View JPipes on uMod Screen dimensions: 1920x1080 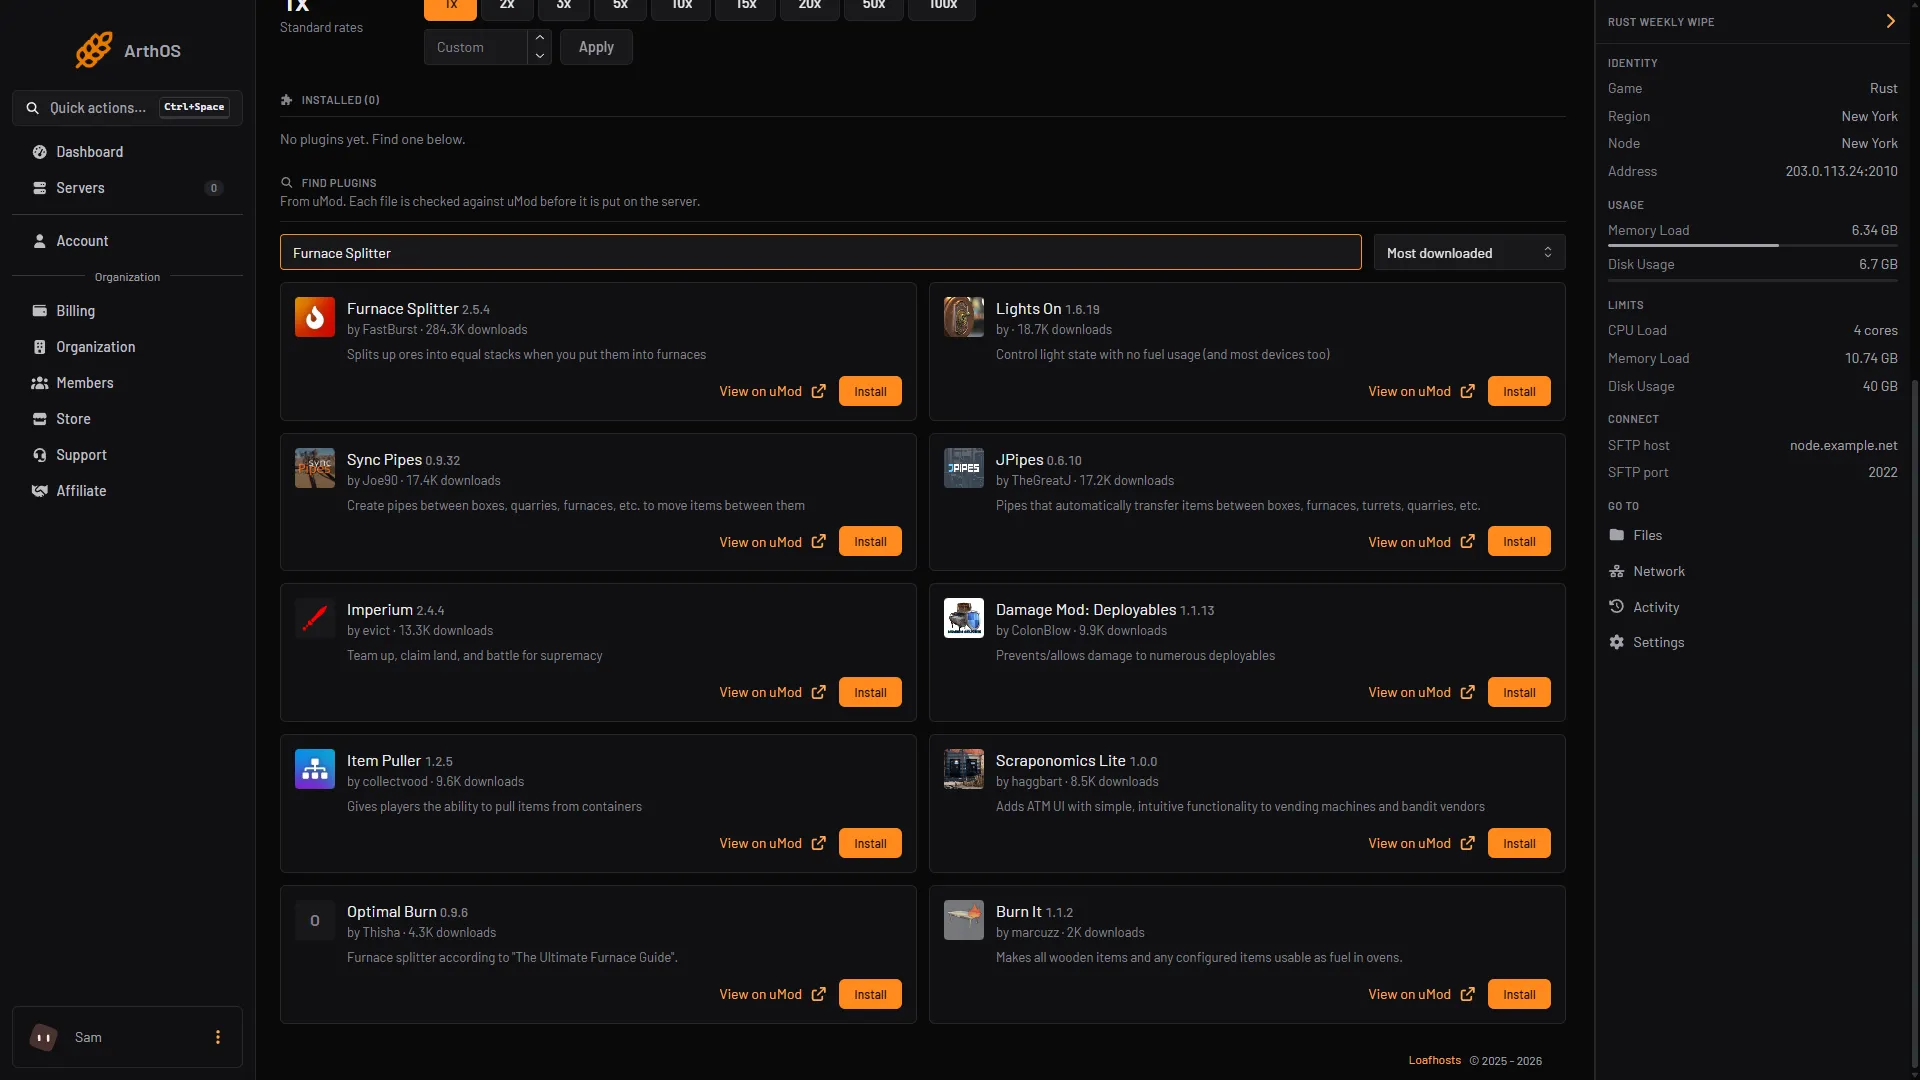[x=1421, y=542]
